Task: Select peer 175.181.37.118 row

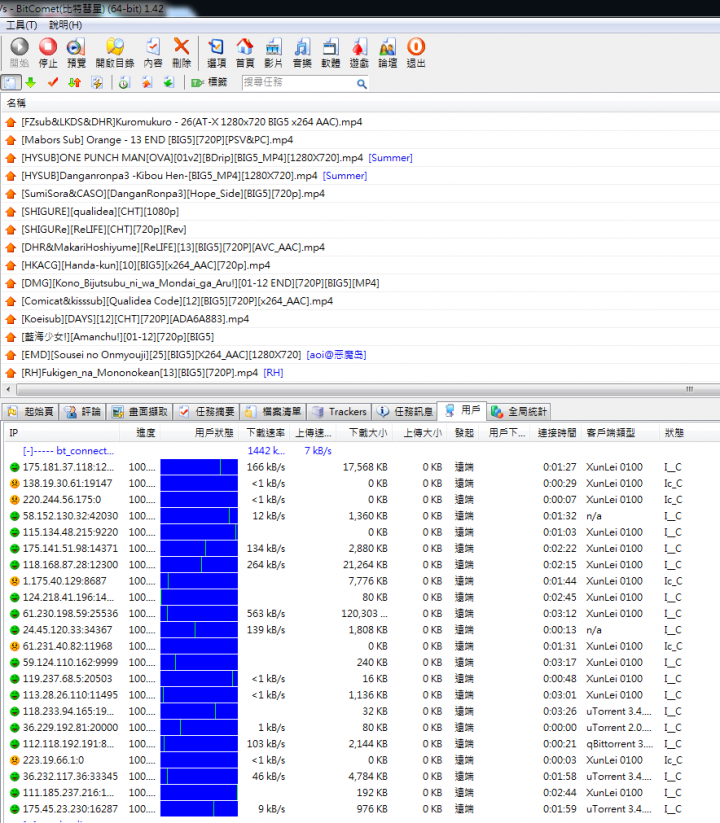Action: tap(360, 467)
